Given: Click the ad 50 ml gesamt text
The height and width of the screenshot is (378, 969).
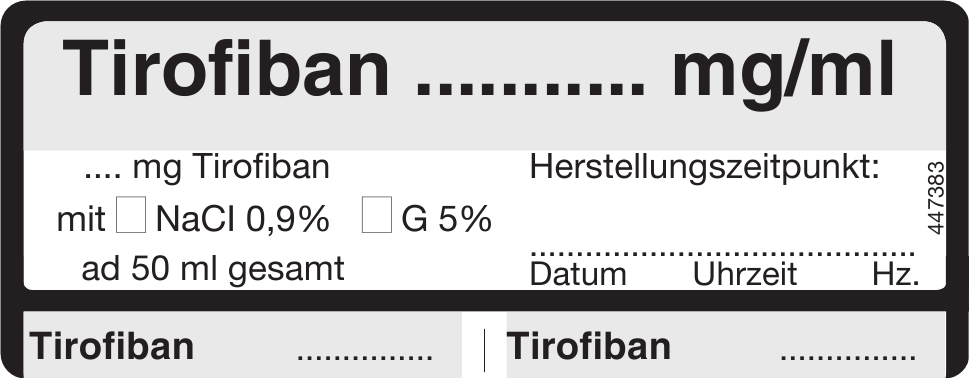Looking at the screenshot, I should [213, 269].
